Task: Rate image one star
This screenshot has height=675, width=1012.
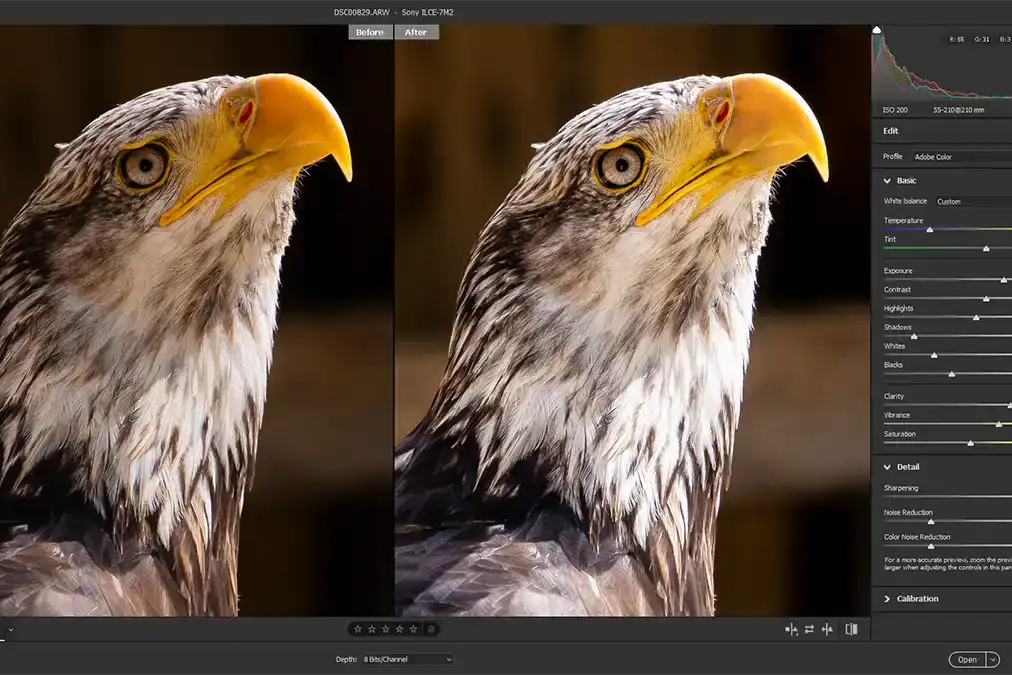Action: point(358,629)
